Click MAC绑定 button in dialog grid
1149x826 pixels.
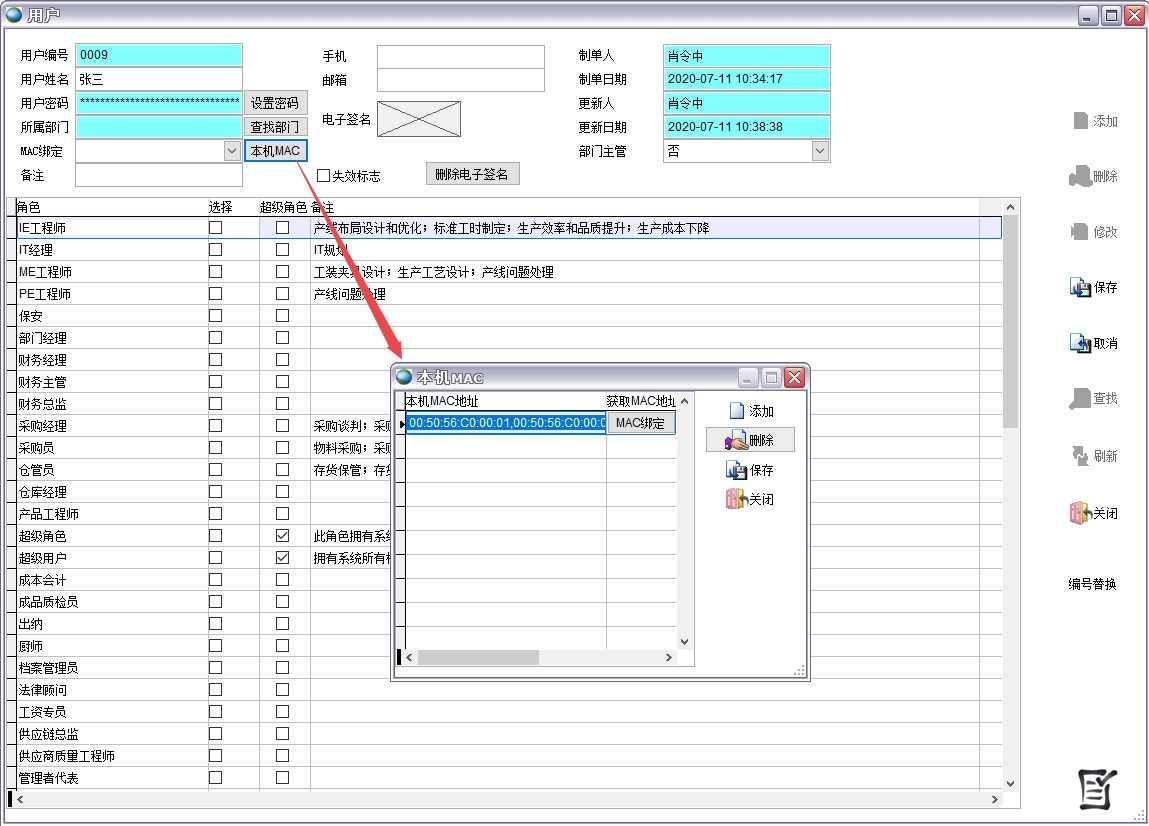(x=640, y=423)
